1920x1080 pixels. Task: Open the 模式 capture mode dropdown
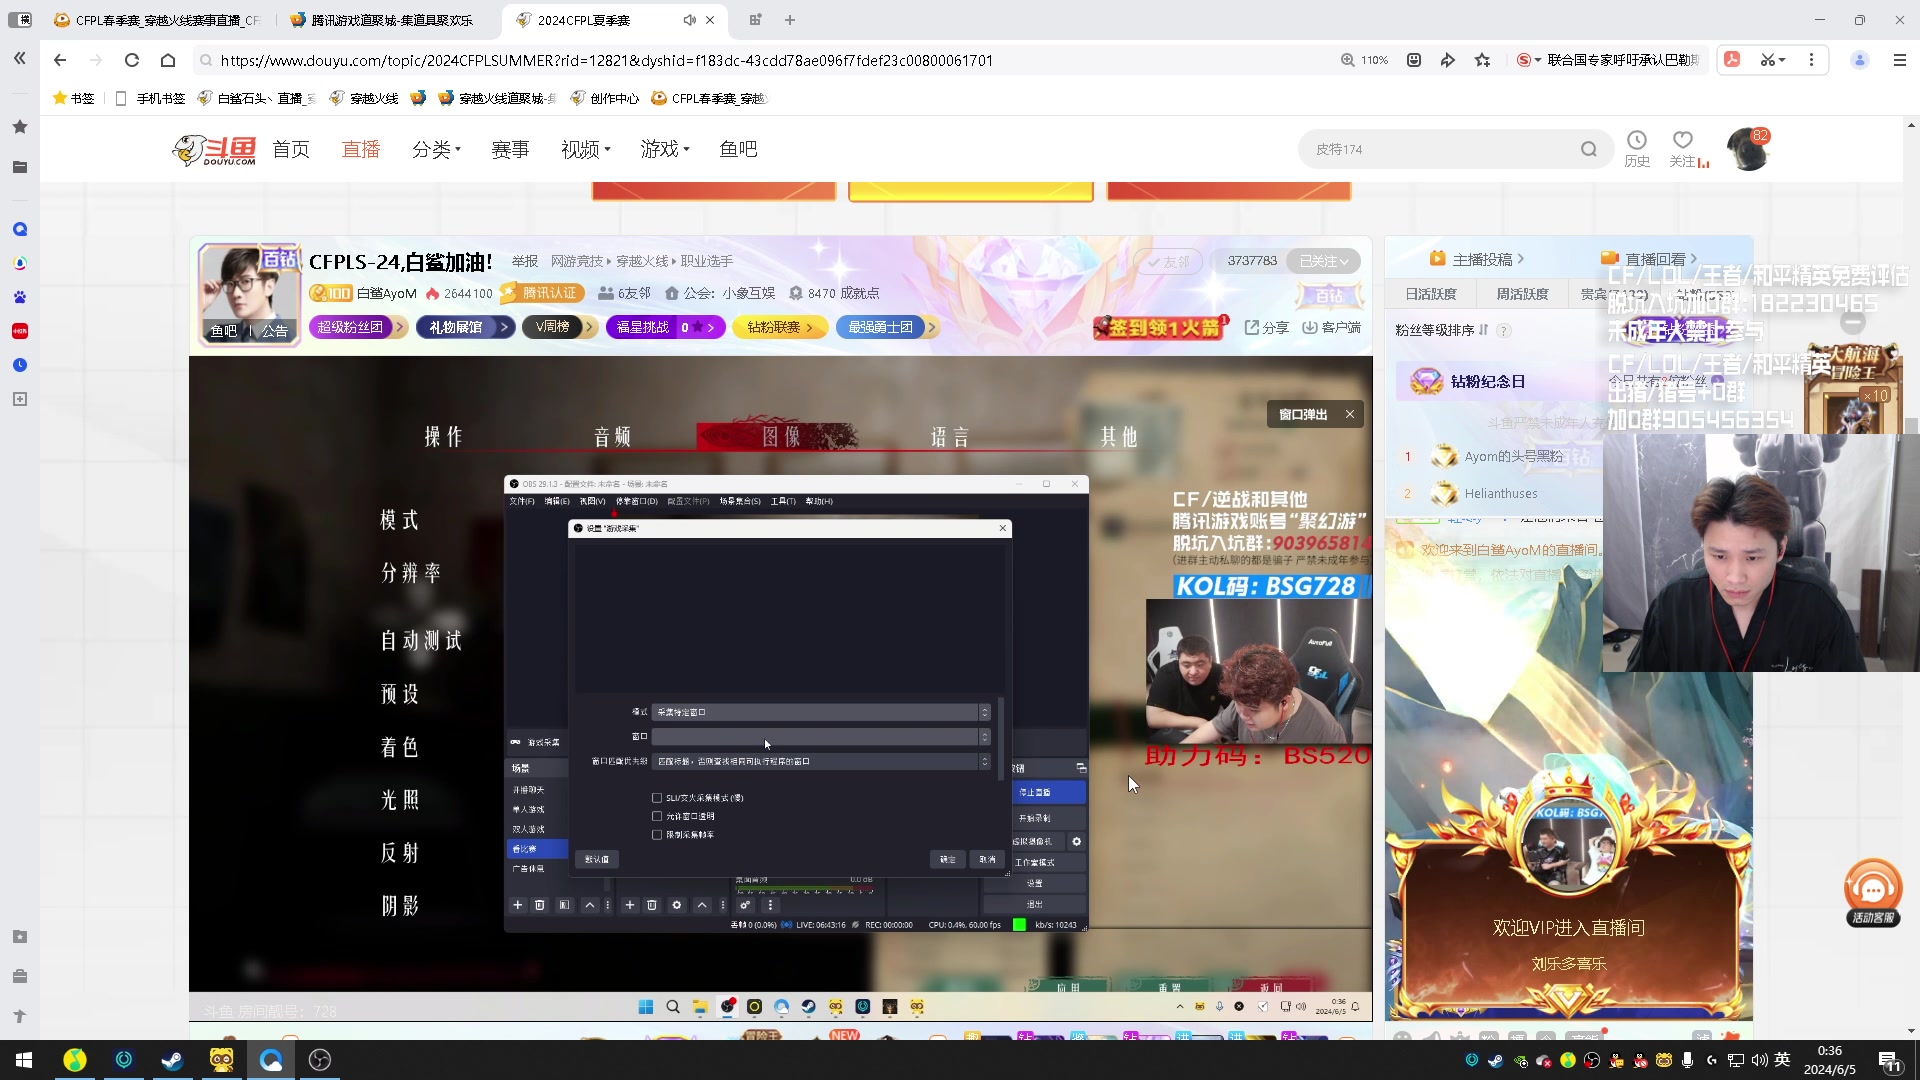pyautogui.click(x=820, y=712)
